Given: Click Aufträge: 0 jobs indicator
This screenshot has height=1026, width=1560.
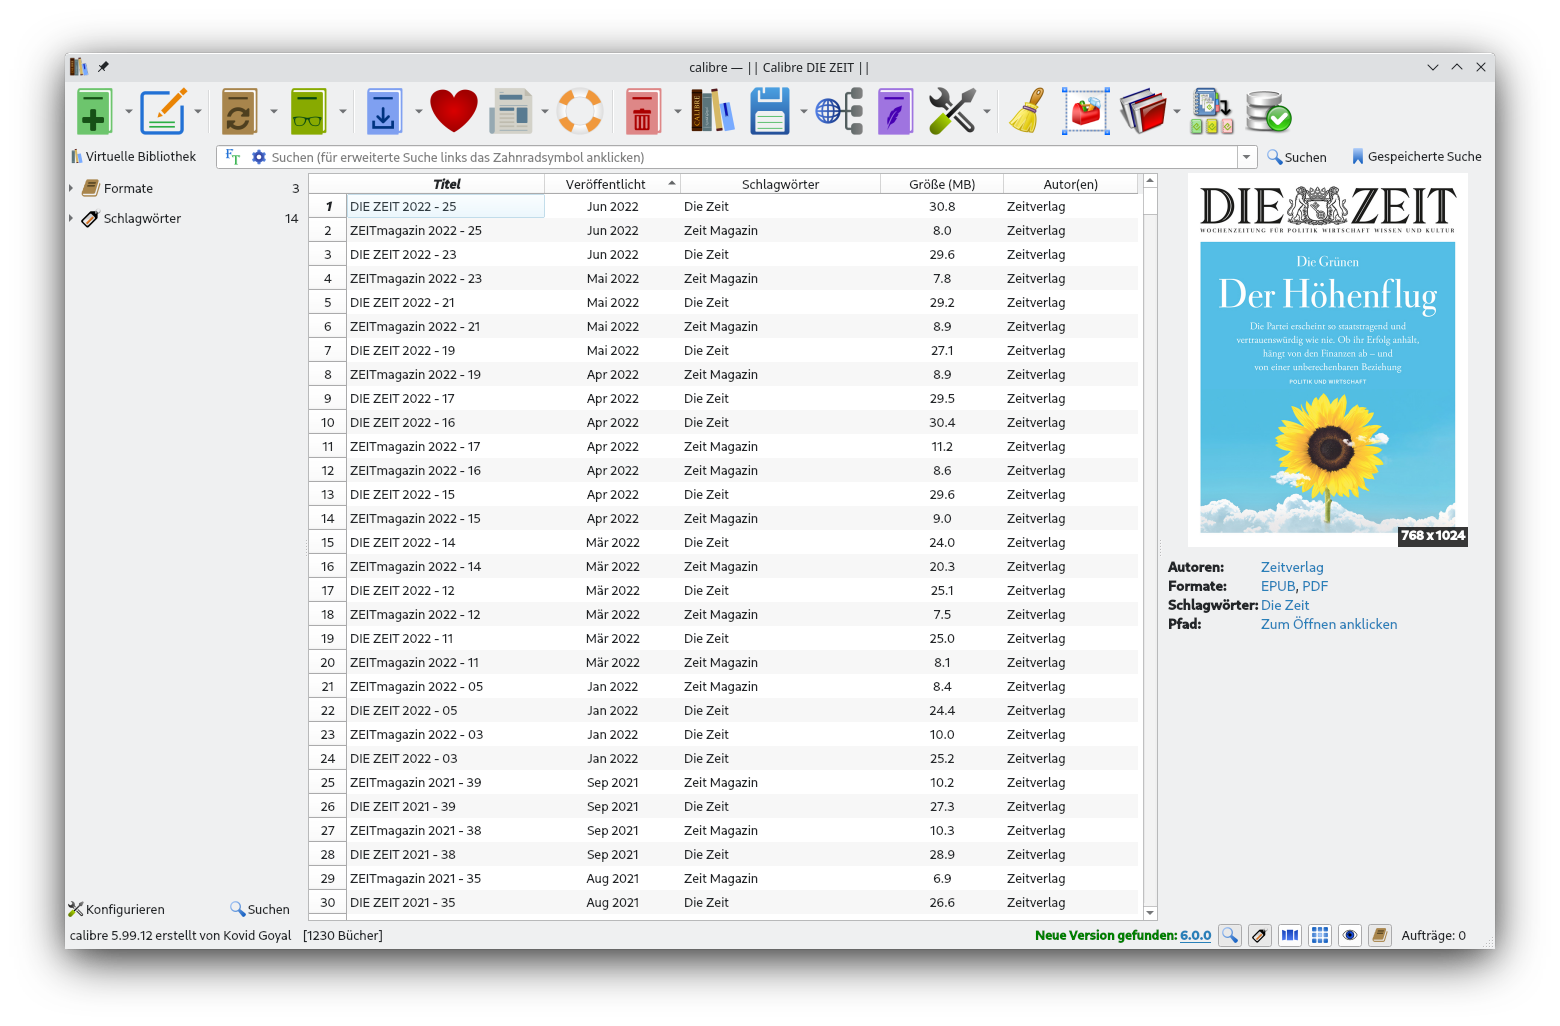Looking at the screenshot, I should pos(1433,936).
